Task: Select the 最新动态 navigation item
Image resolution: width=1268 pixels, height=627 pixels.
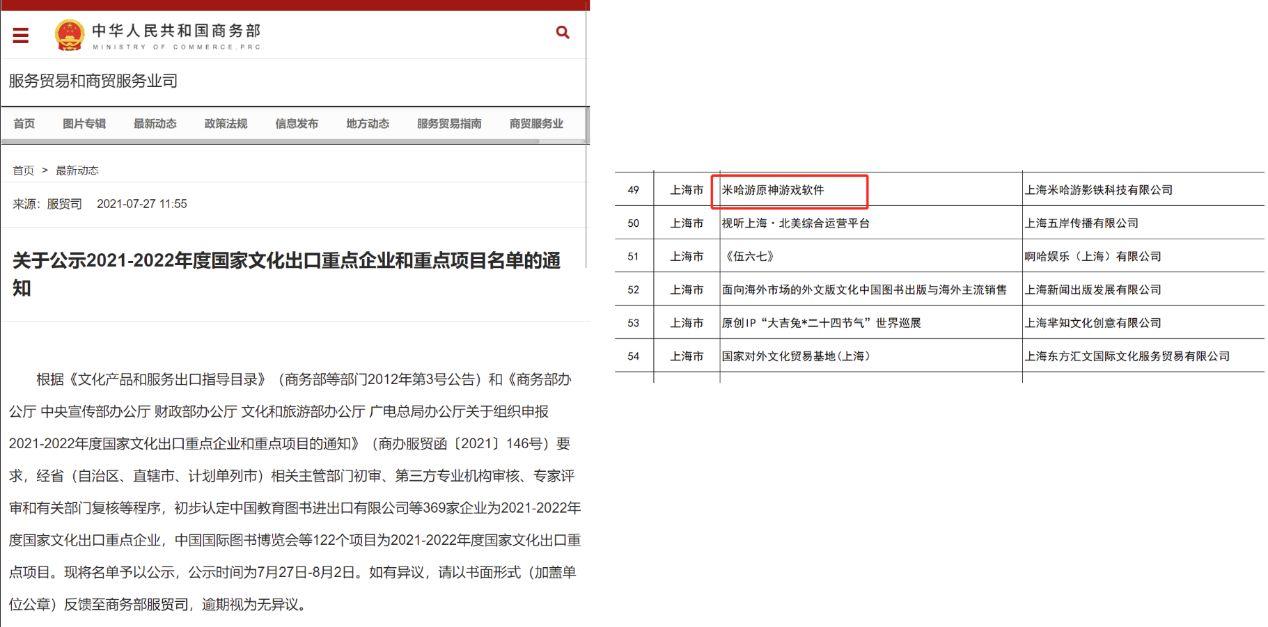Action: point(155,123)
